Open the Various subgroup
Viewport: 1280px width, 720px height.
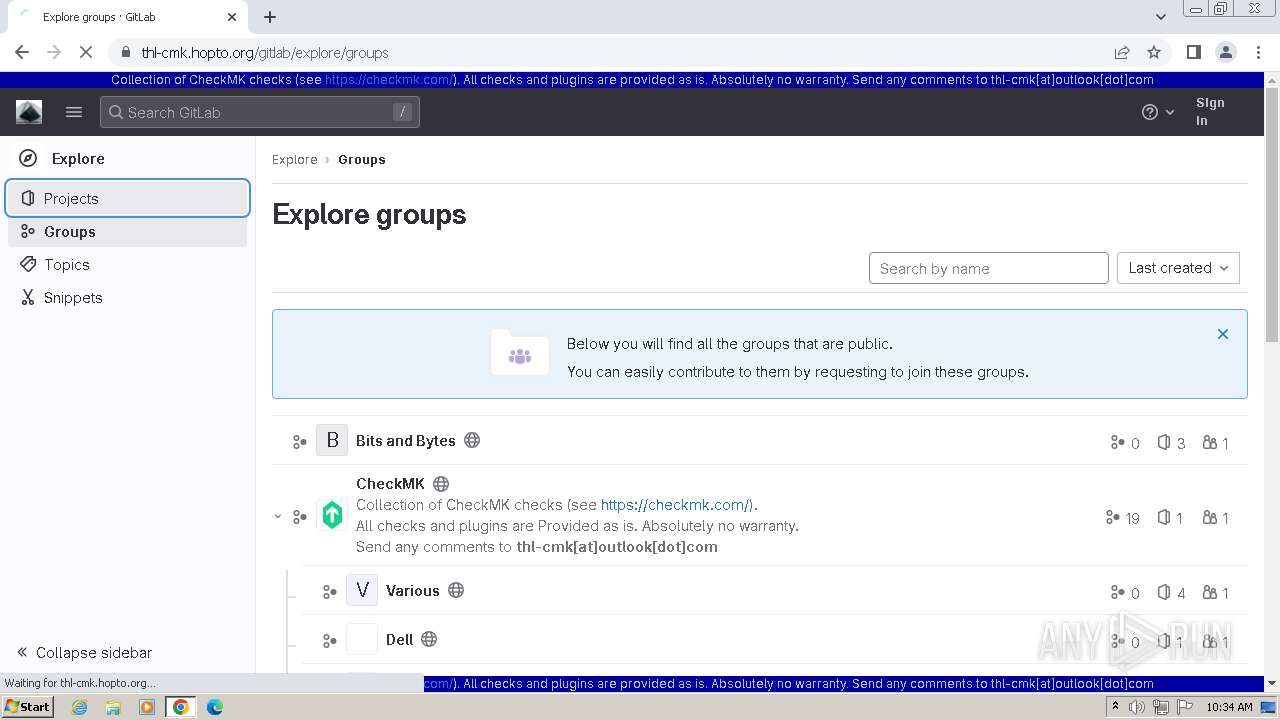413,590
